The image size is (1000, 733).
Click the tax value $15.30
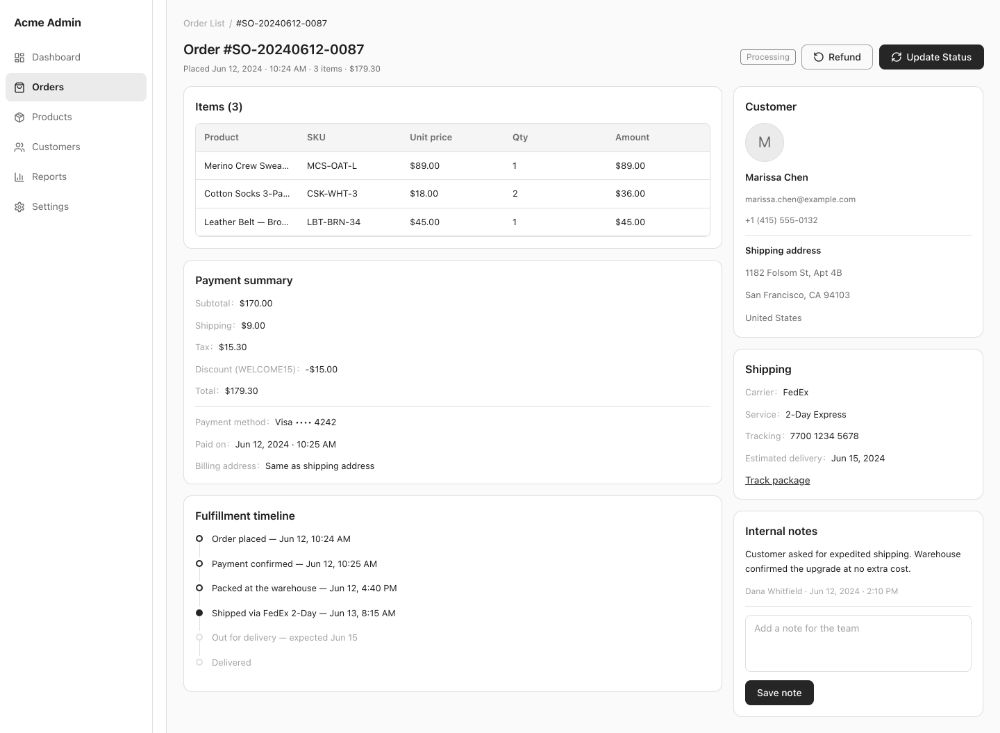pyautogui.click(x=233, y=348)
